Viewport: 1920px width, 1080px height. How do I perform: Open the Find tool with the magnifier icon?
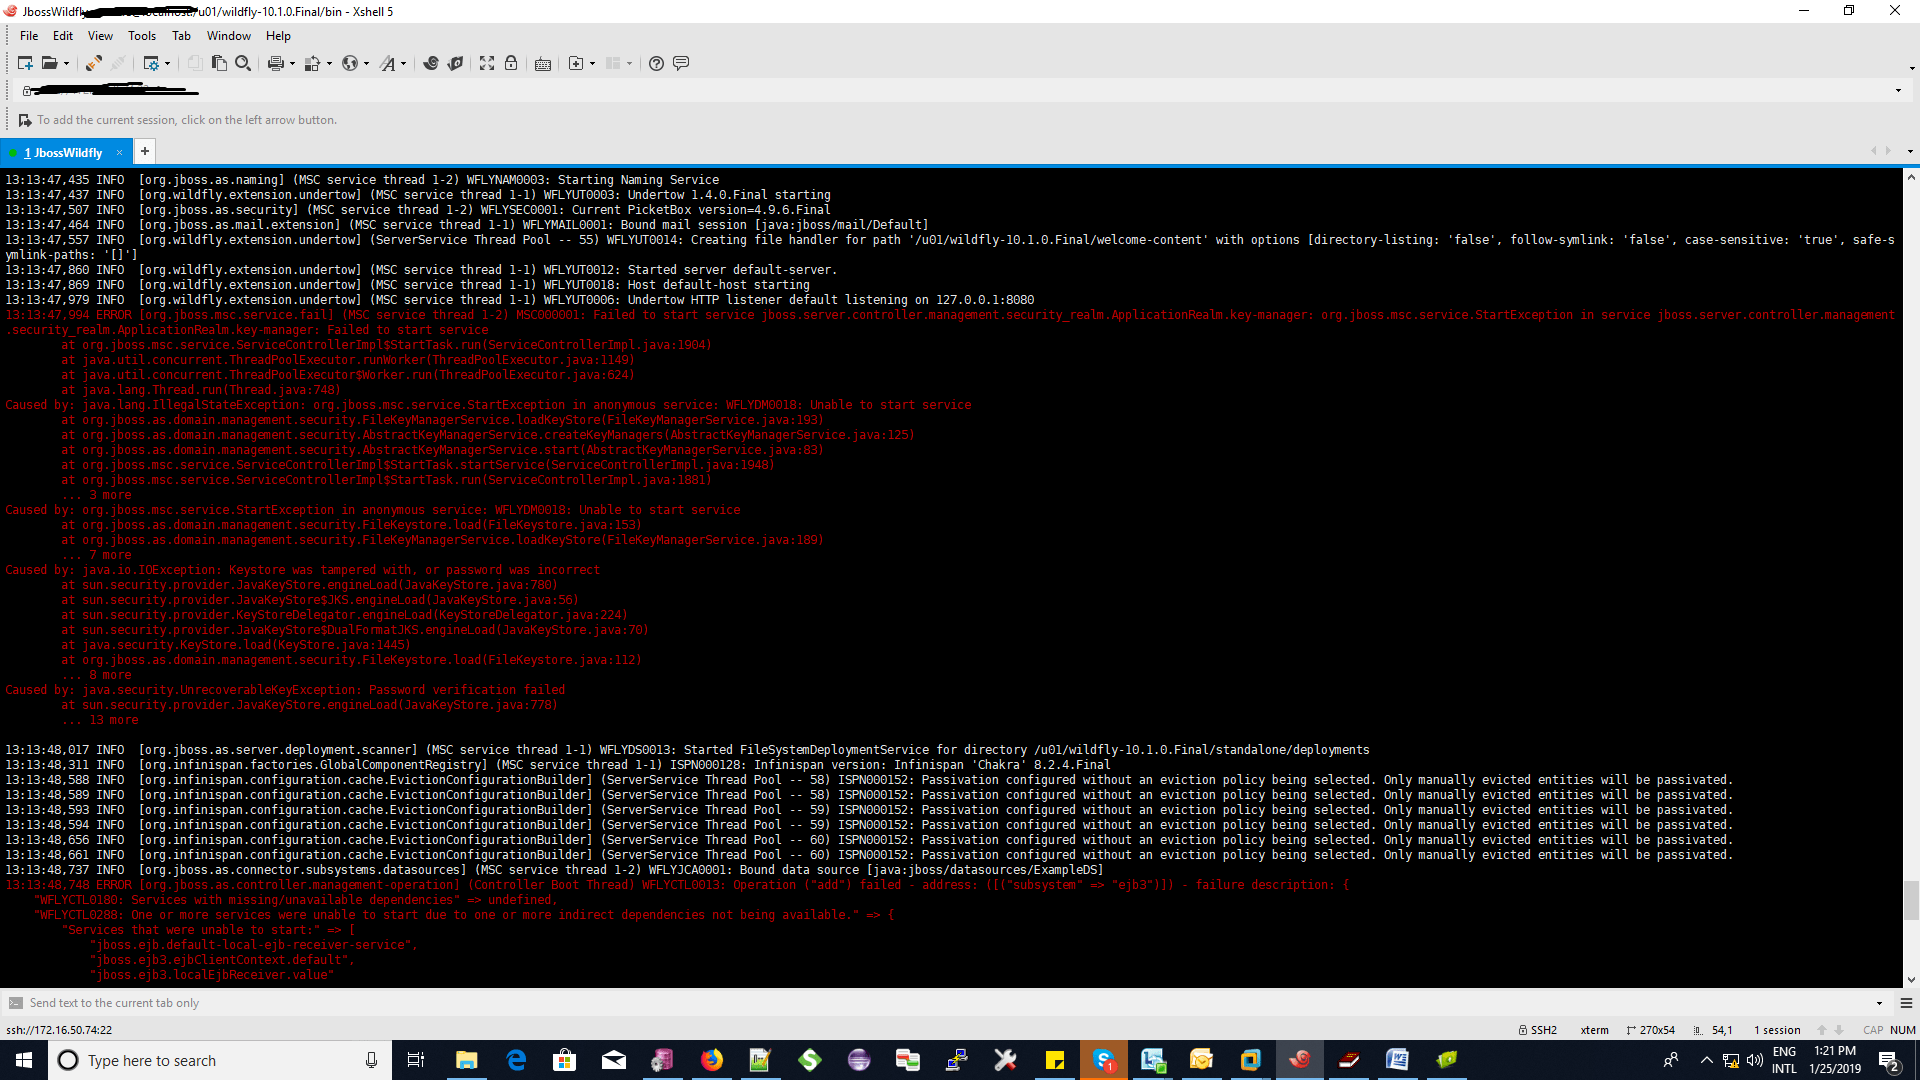click(x=244, y=63)
